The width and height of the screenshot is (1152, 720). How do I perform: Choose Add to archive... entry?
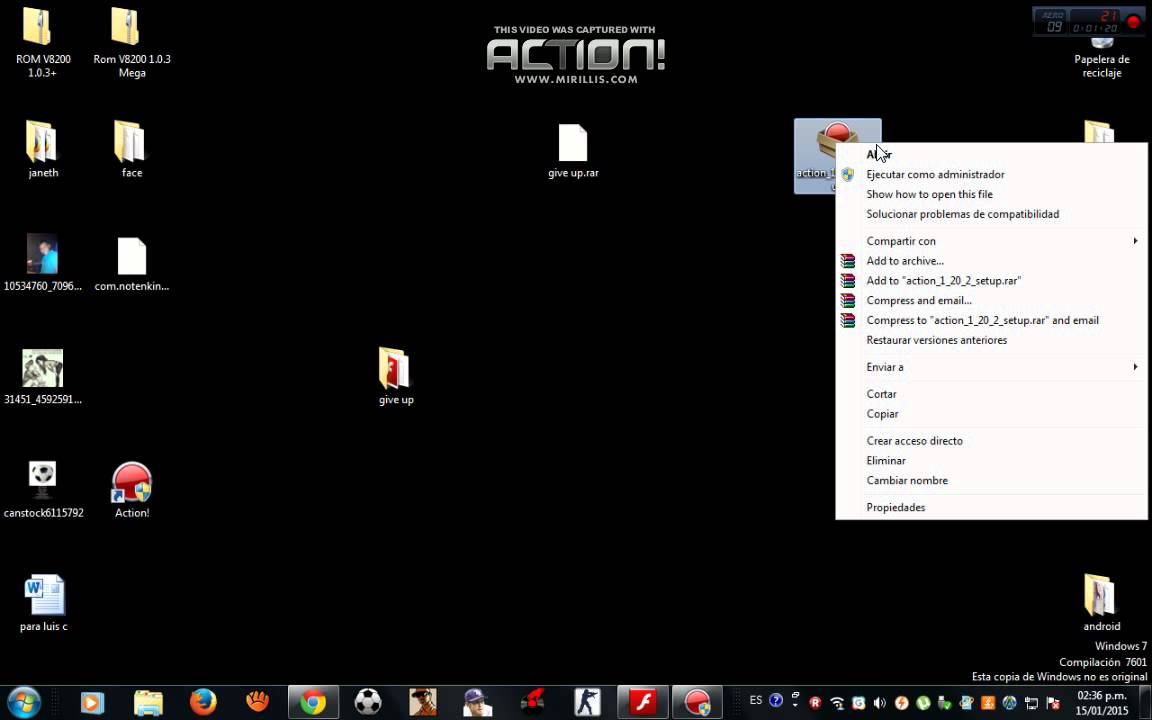991,260
